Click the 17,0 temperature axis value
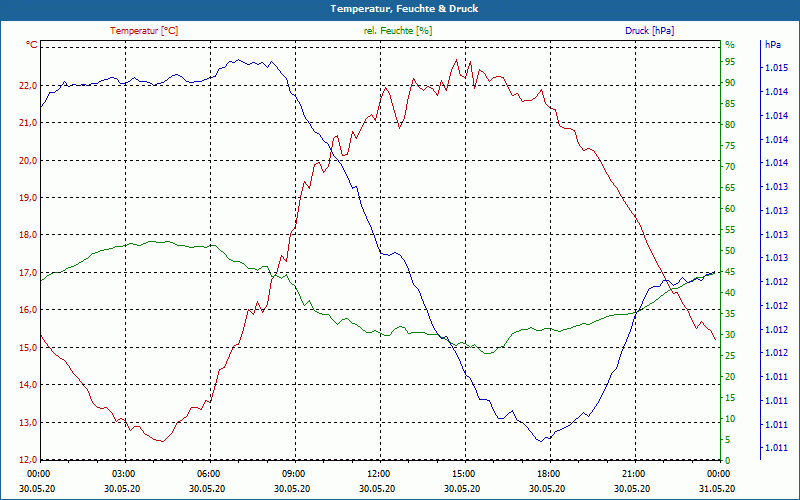The image size is (800, 500). 28,273
